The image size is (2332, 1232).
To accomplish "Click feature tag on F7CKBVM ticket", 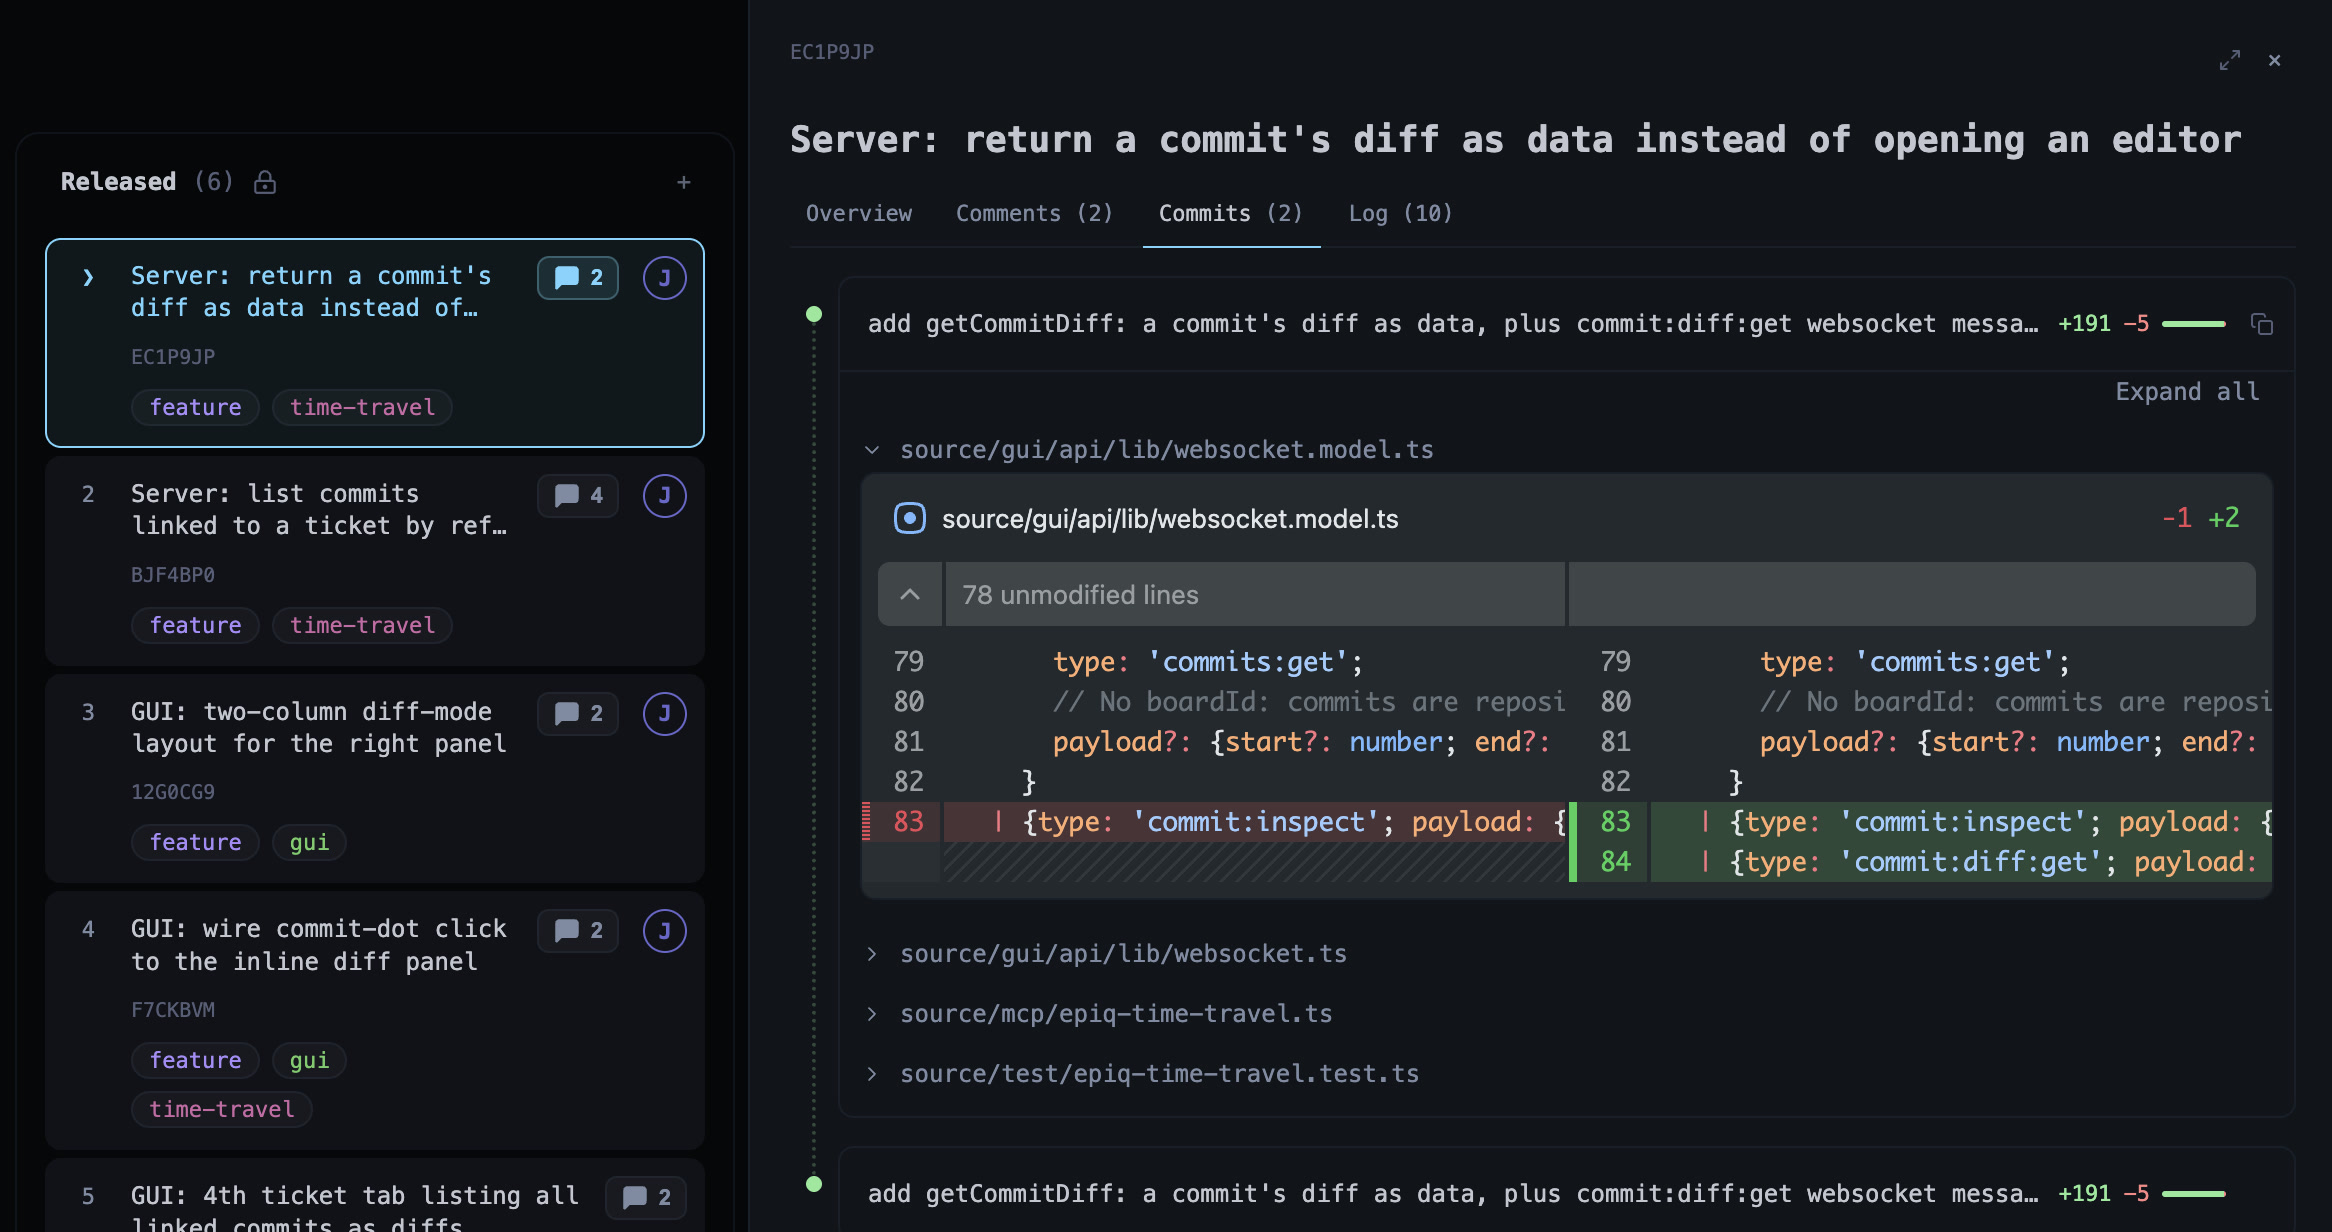I will (196, 1060).
